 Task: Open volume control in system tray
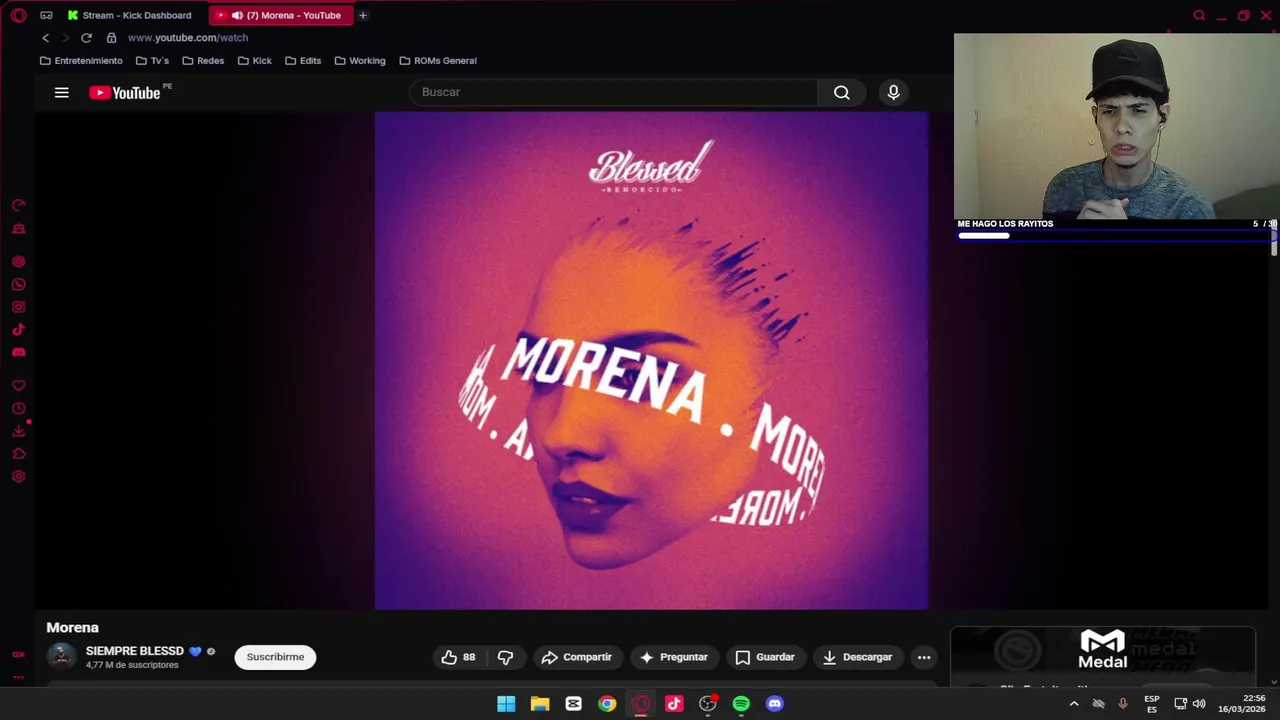pyautogui.click(x=1199, y=704)
